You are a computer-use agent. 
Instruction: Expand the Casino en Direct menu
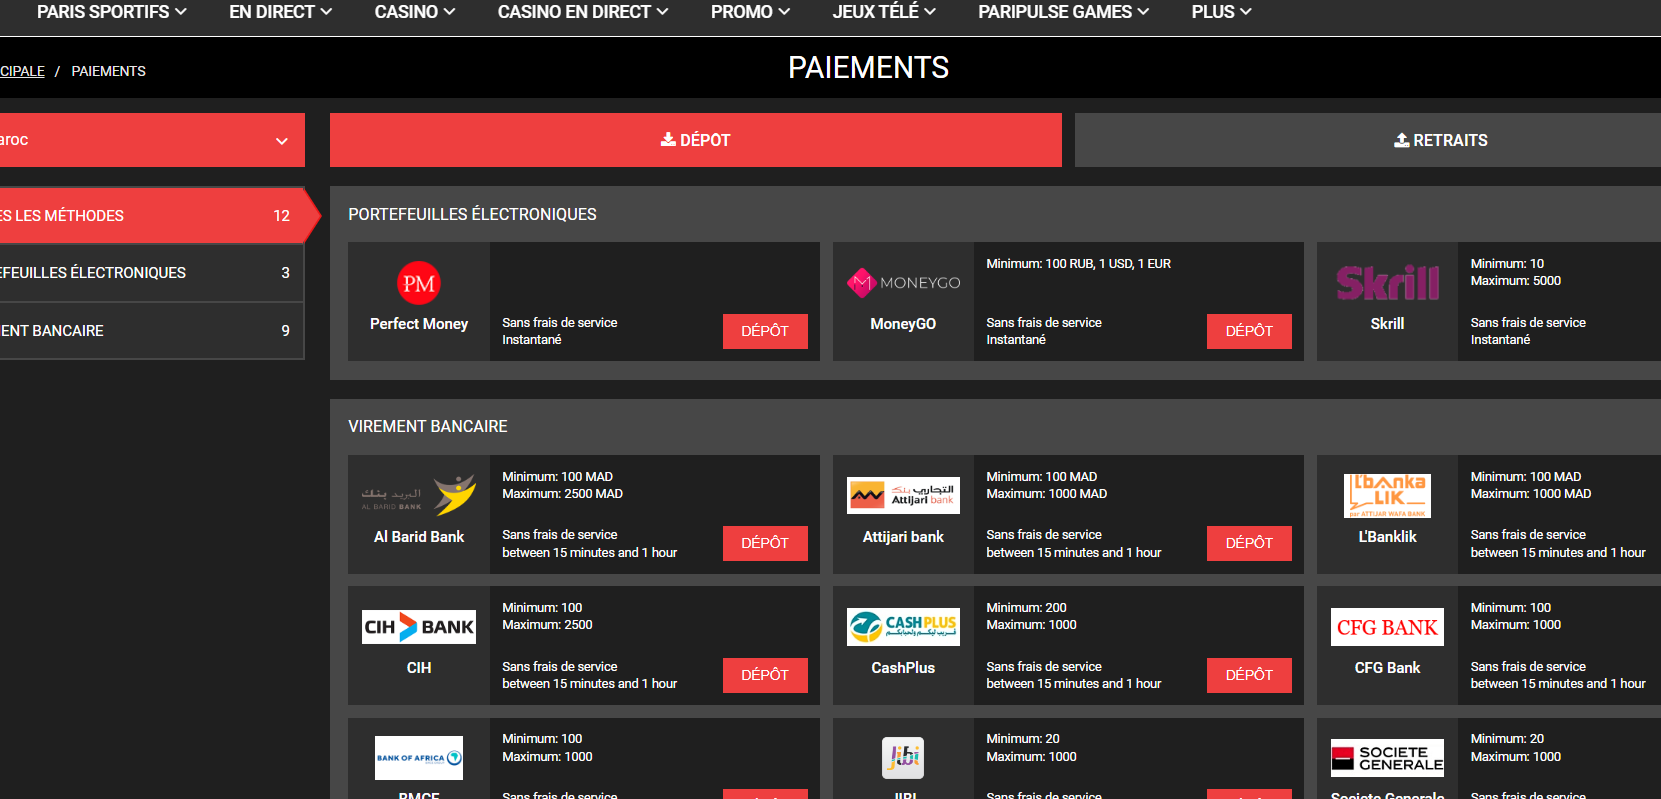tap(582, 12)
